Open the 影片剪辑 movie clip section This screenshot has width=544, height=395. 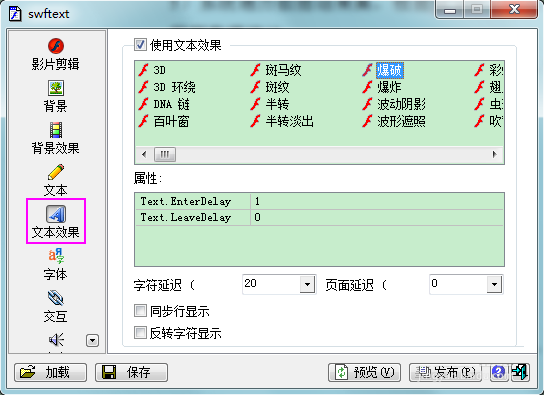(56, 54)
